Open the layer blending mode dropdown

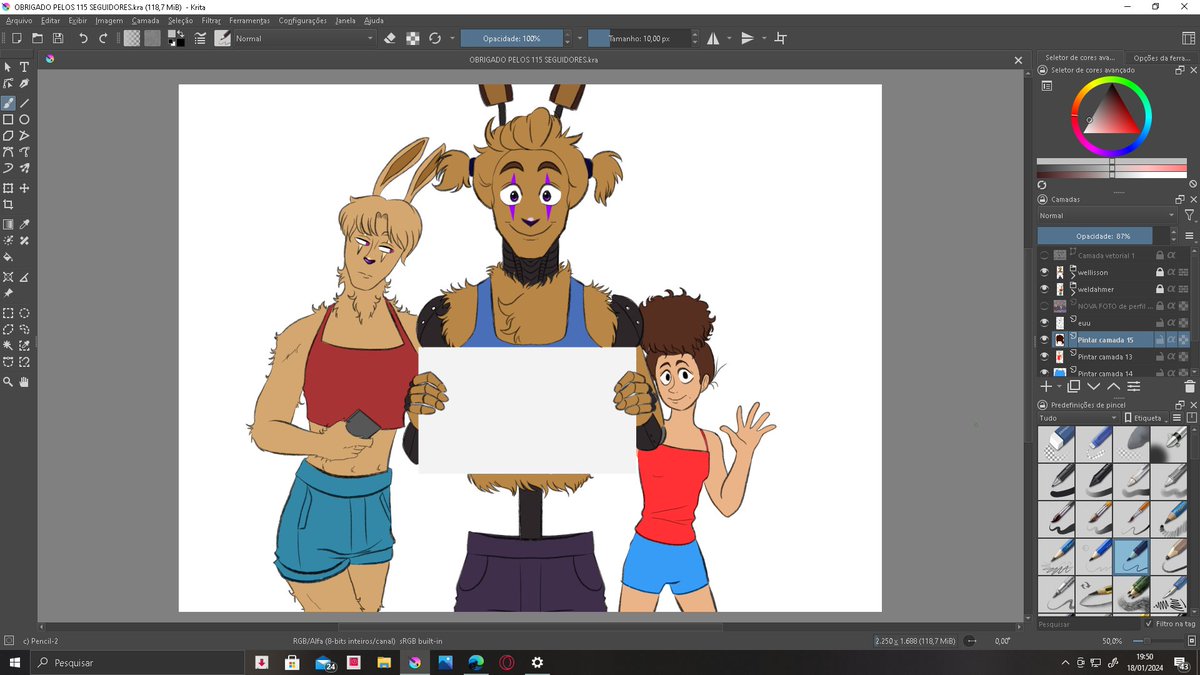coord(1107,215)
